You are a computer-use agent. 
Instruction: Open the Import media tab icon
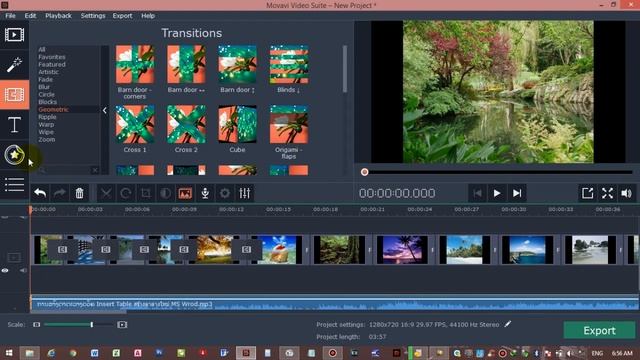(14, 35)
